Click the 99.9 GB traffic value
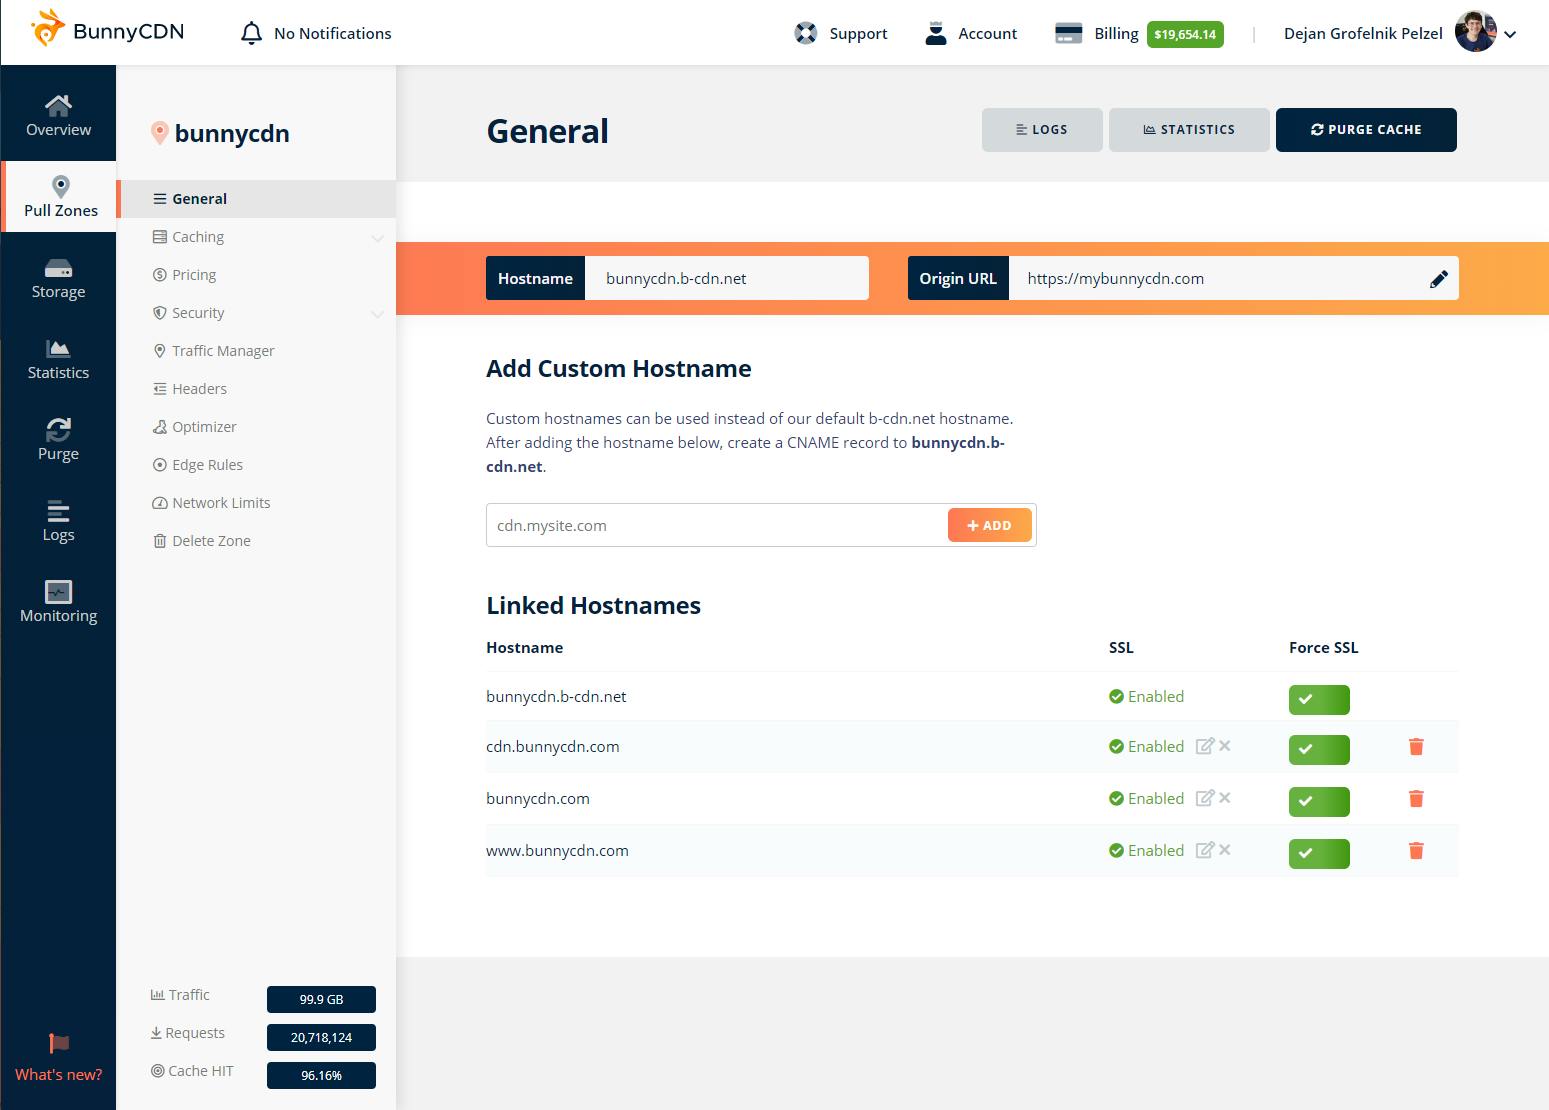Image resolution: width=1549 pixels, height=1110 pixels. click(x=321, y=999)
